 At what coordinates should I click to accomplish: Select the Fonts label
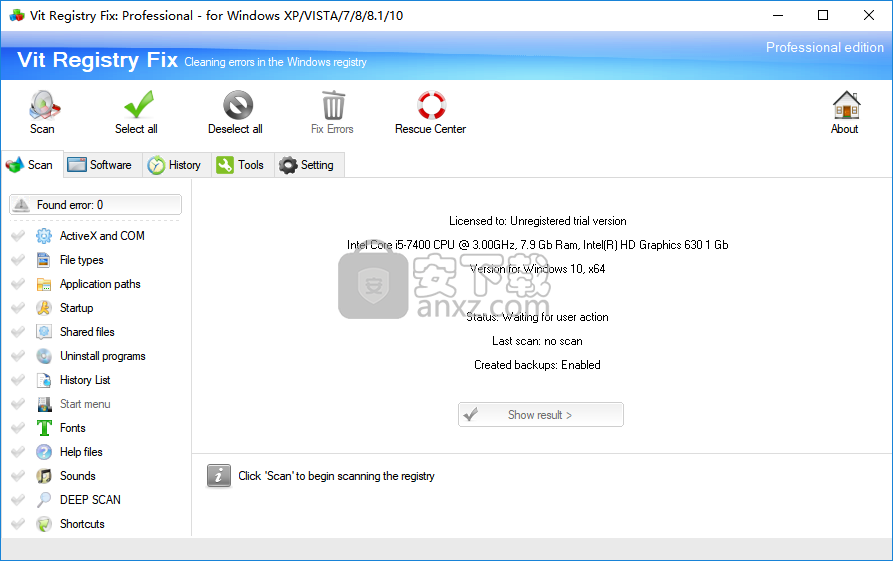click(x=72, y=428)
